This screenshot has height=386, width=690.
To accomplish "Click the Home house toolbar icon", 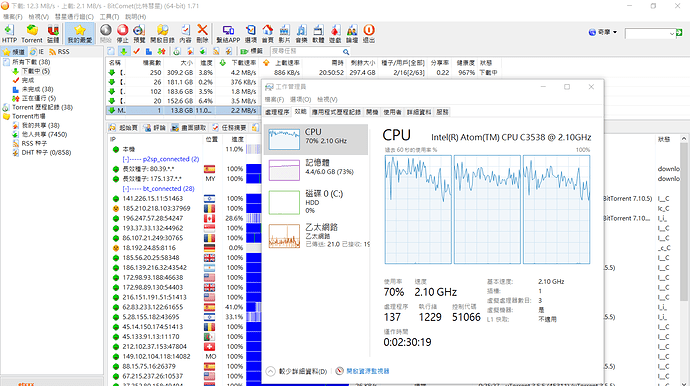I will pyautogui.click(x=268, y=34).
